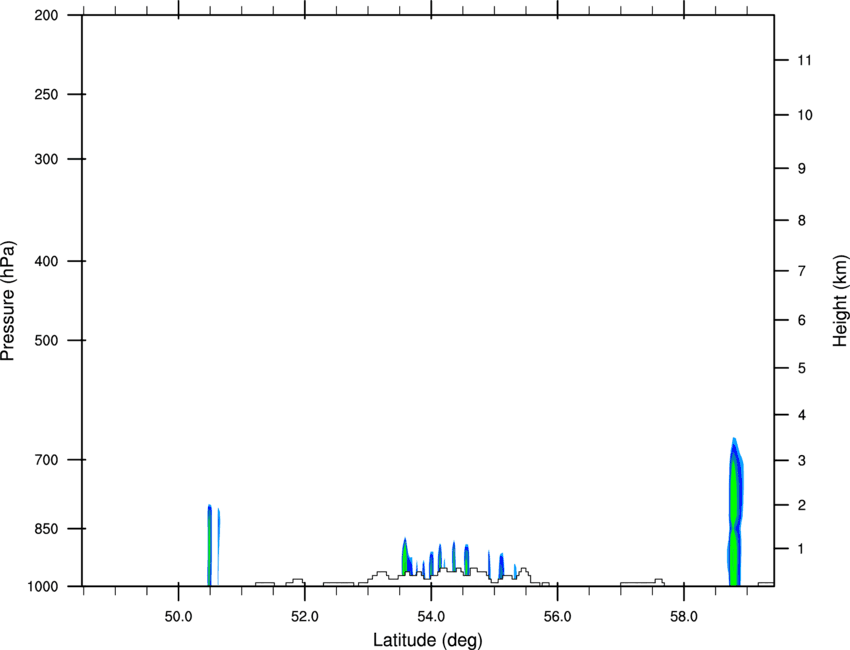The image size is (850, 650).
Task: Click the 52.0 latitude tick label
Action: (305, 617)
